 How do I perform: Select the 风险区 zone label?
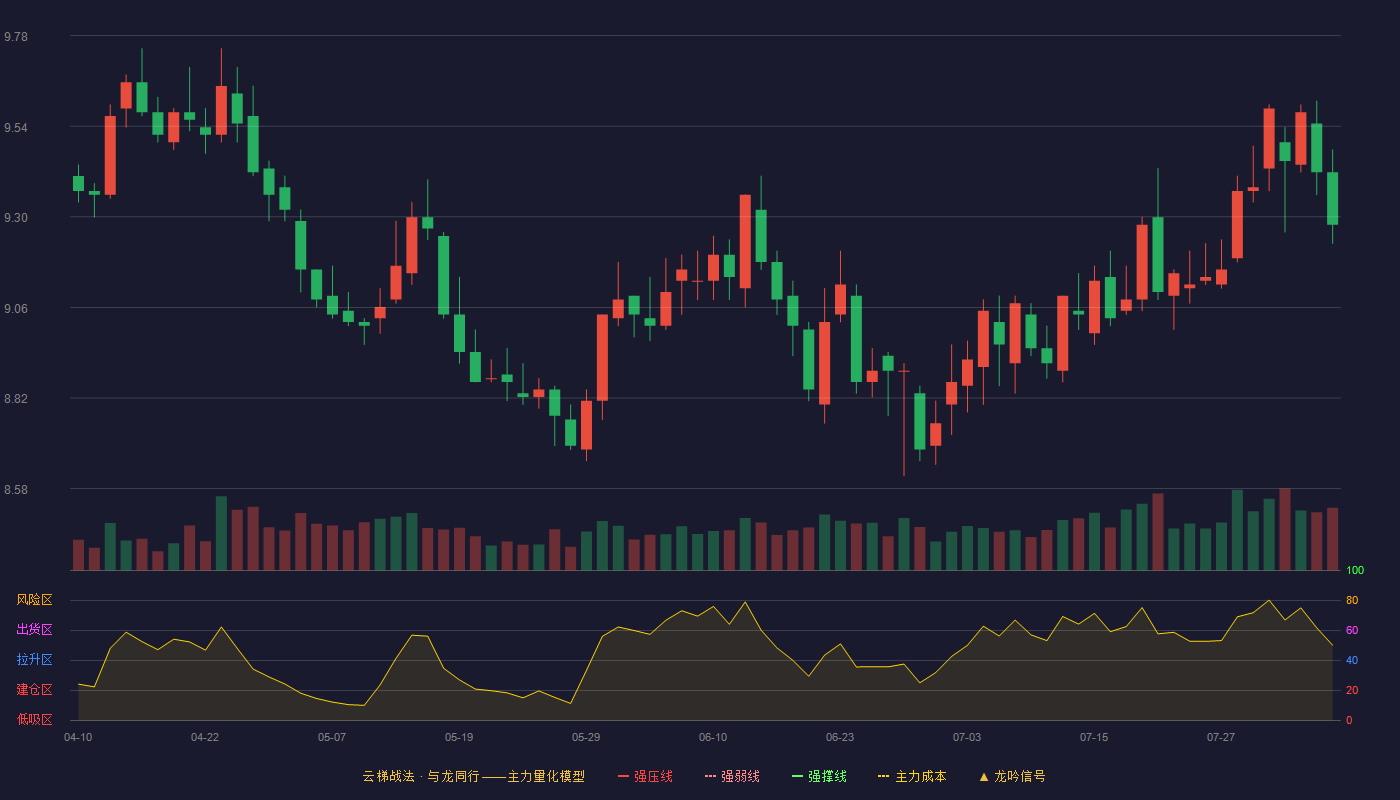click(x=34, y=600)
